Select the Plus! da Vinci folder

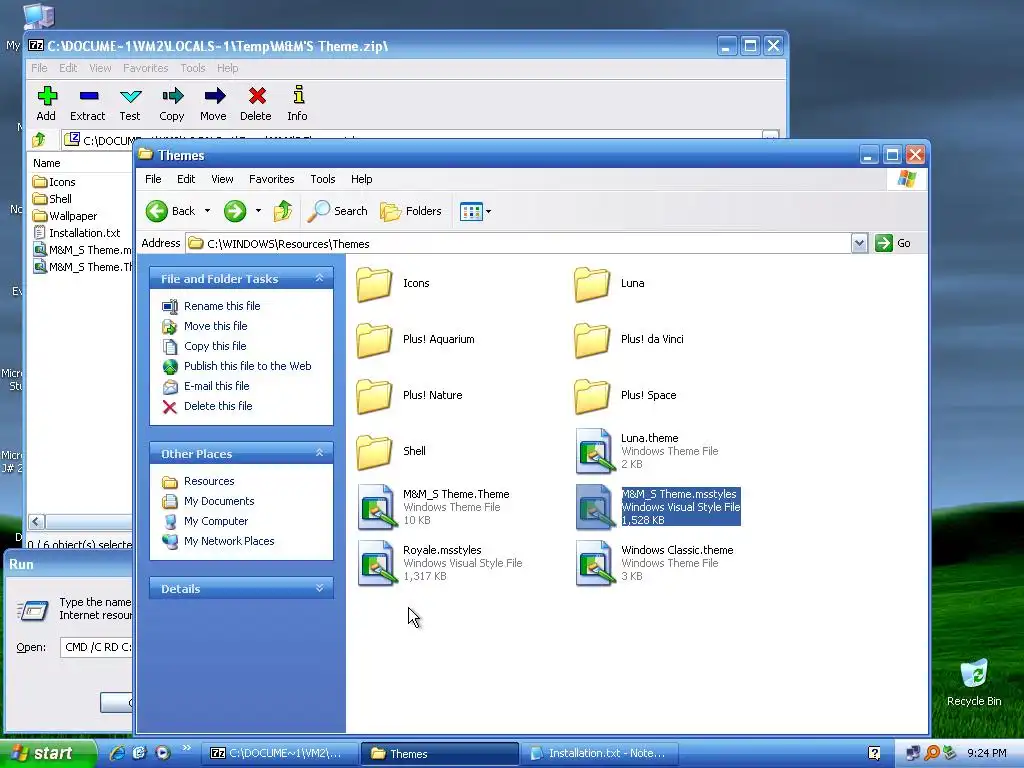[x=629, y=340]
